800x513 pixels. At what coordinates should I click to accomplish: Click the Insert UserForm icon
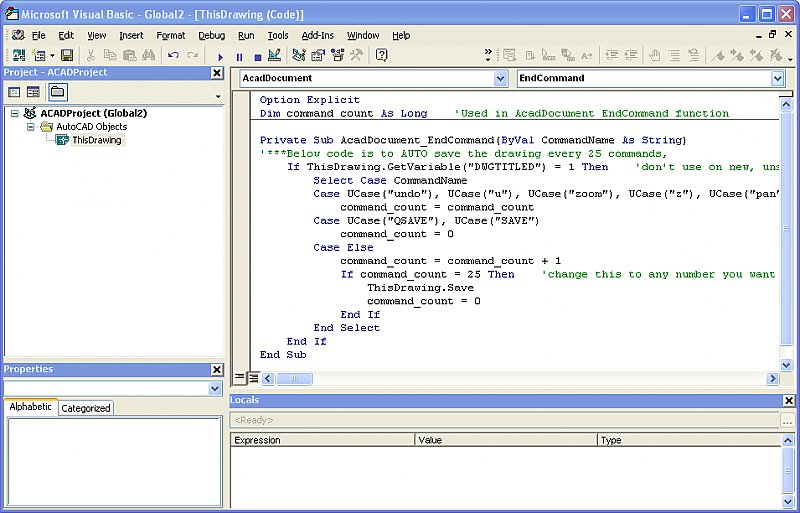[39, 55]
